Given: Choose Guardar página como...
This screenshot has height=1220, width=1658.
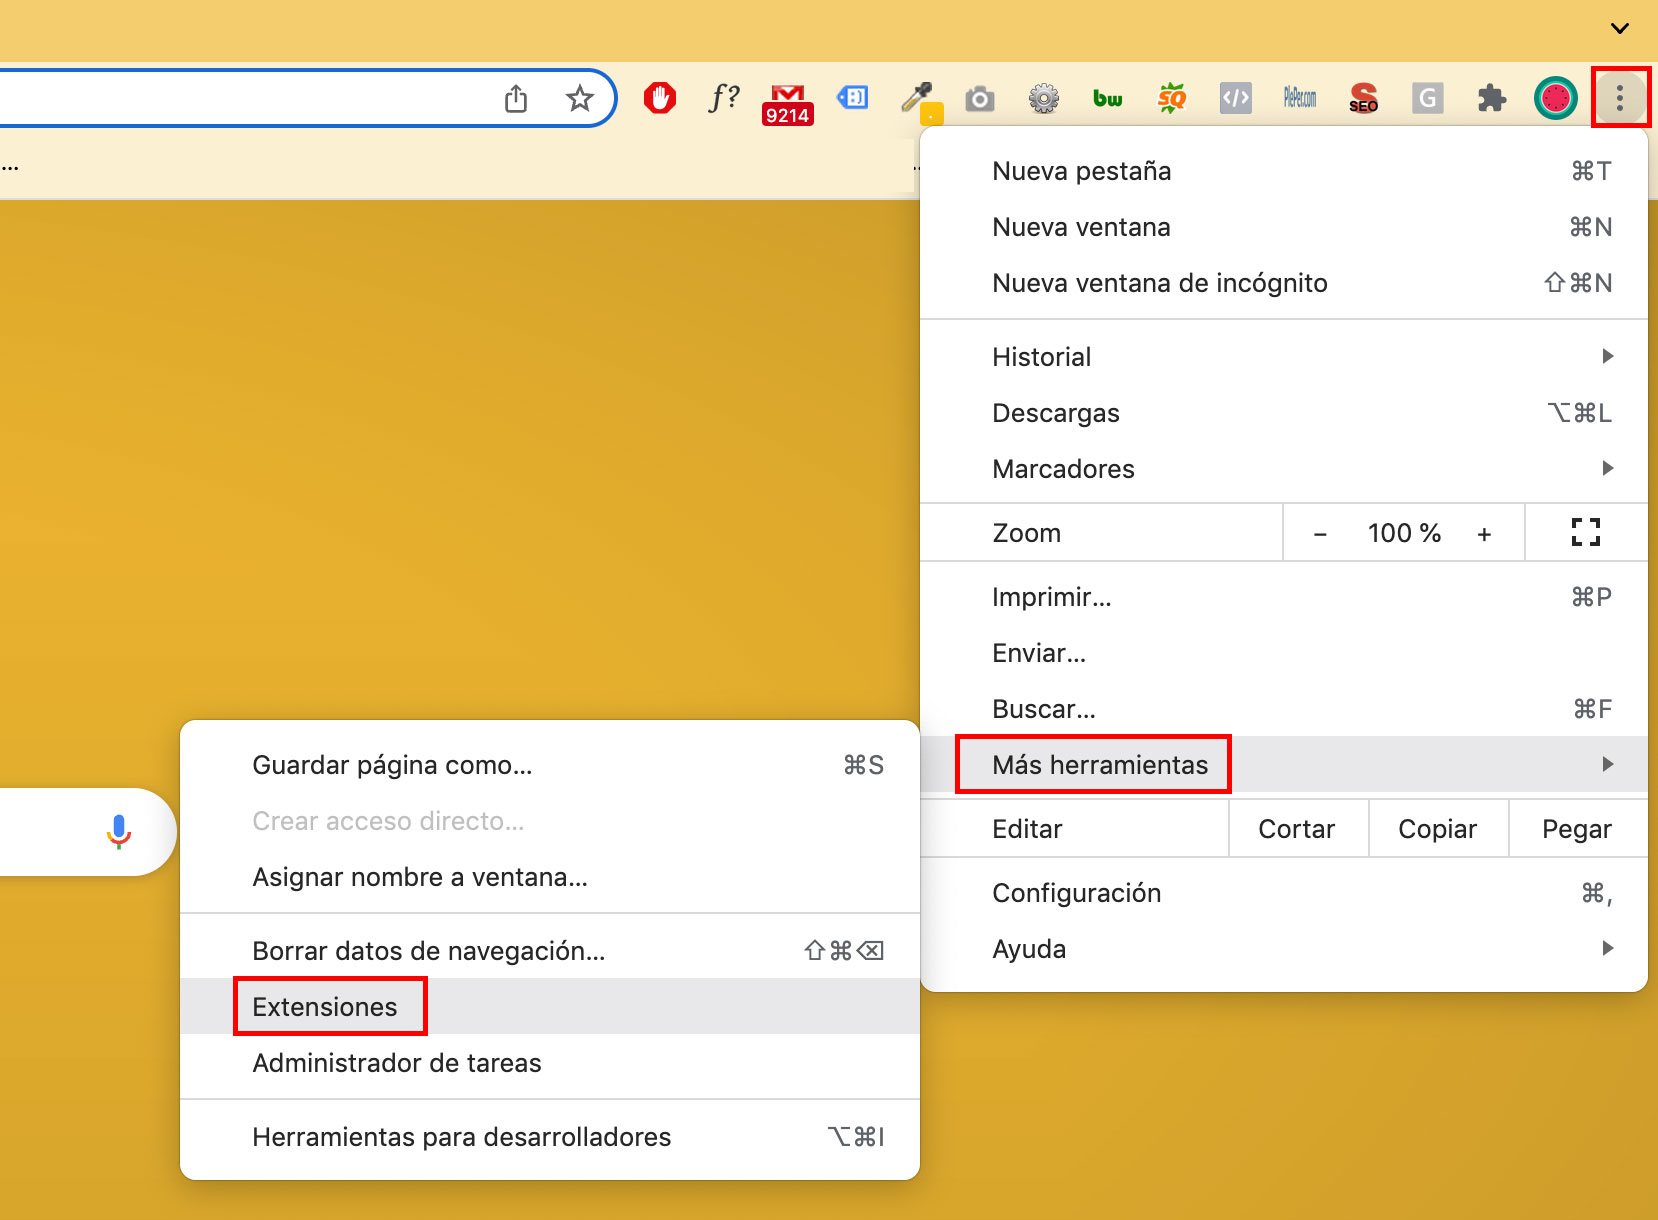Looking at the screenshot, I should 550,765.
